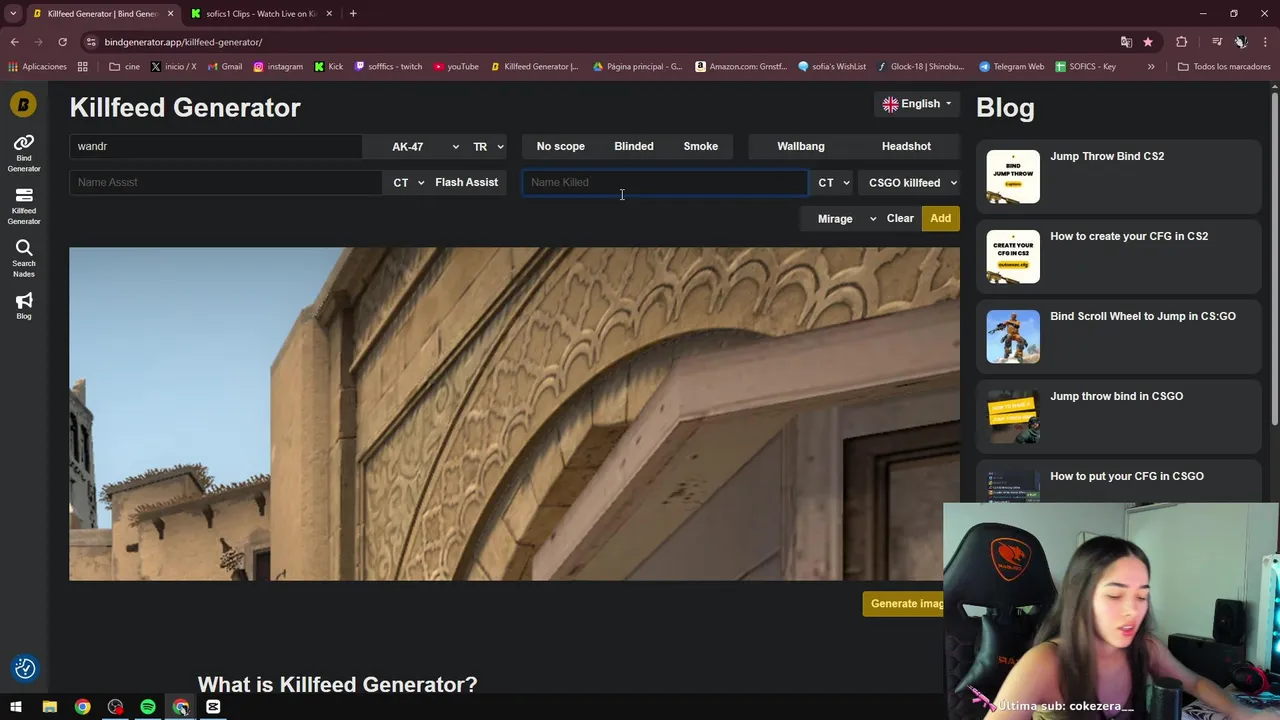The height and width of the screenshot is (720, 1280).
Task: Open a new browser tab
Action: tap(353, 14)
